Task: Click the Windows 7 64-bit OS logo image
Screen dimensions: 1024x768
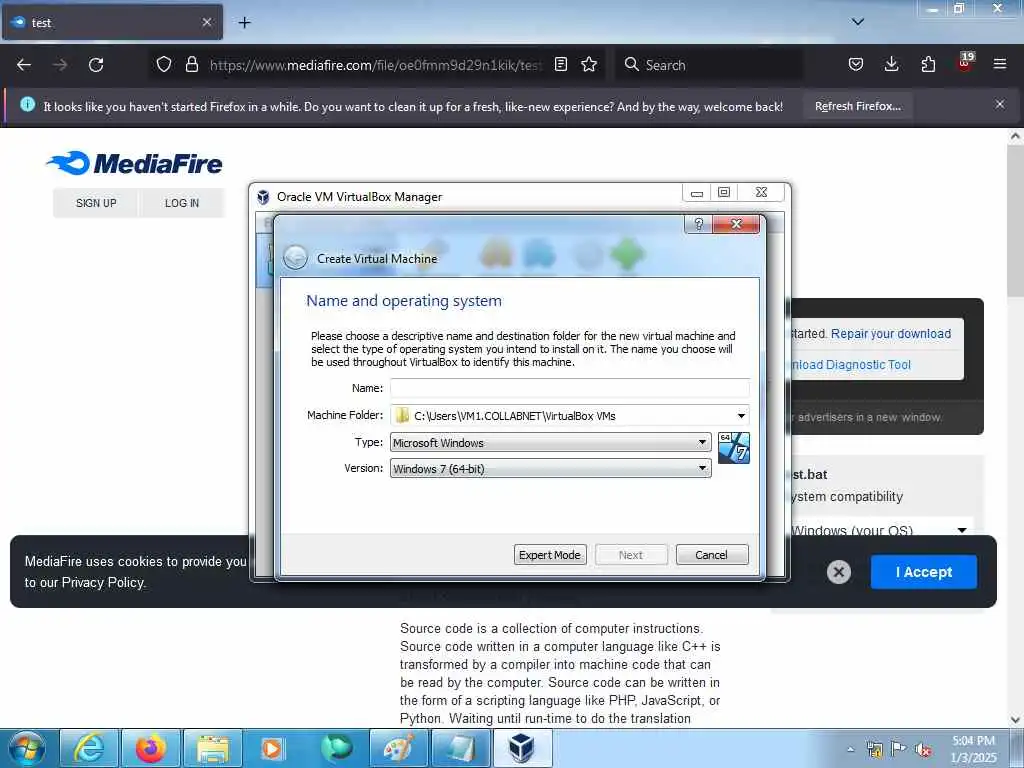Action: coord(733,448)
